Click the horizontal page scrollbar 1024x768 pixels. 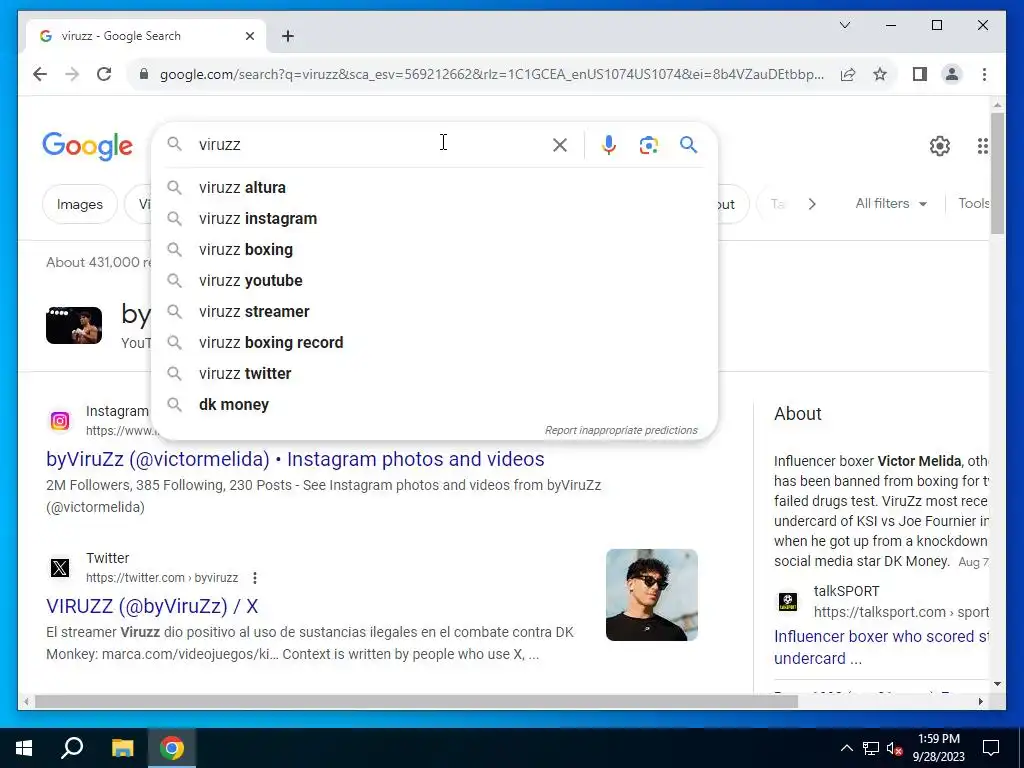pos(416,701)
